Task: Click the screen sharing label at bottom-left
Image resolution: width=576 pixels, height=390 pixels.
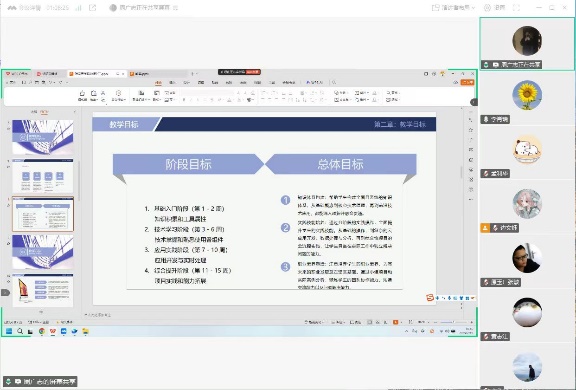Action: tap(40, 382)
